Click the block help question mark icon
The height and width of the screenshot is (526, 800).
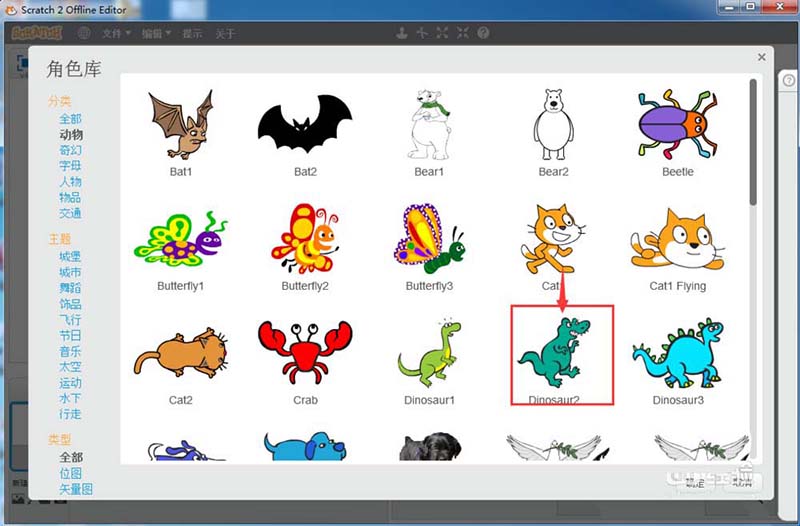483,33
